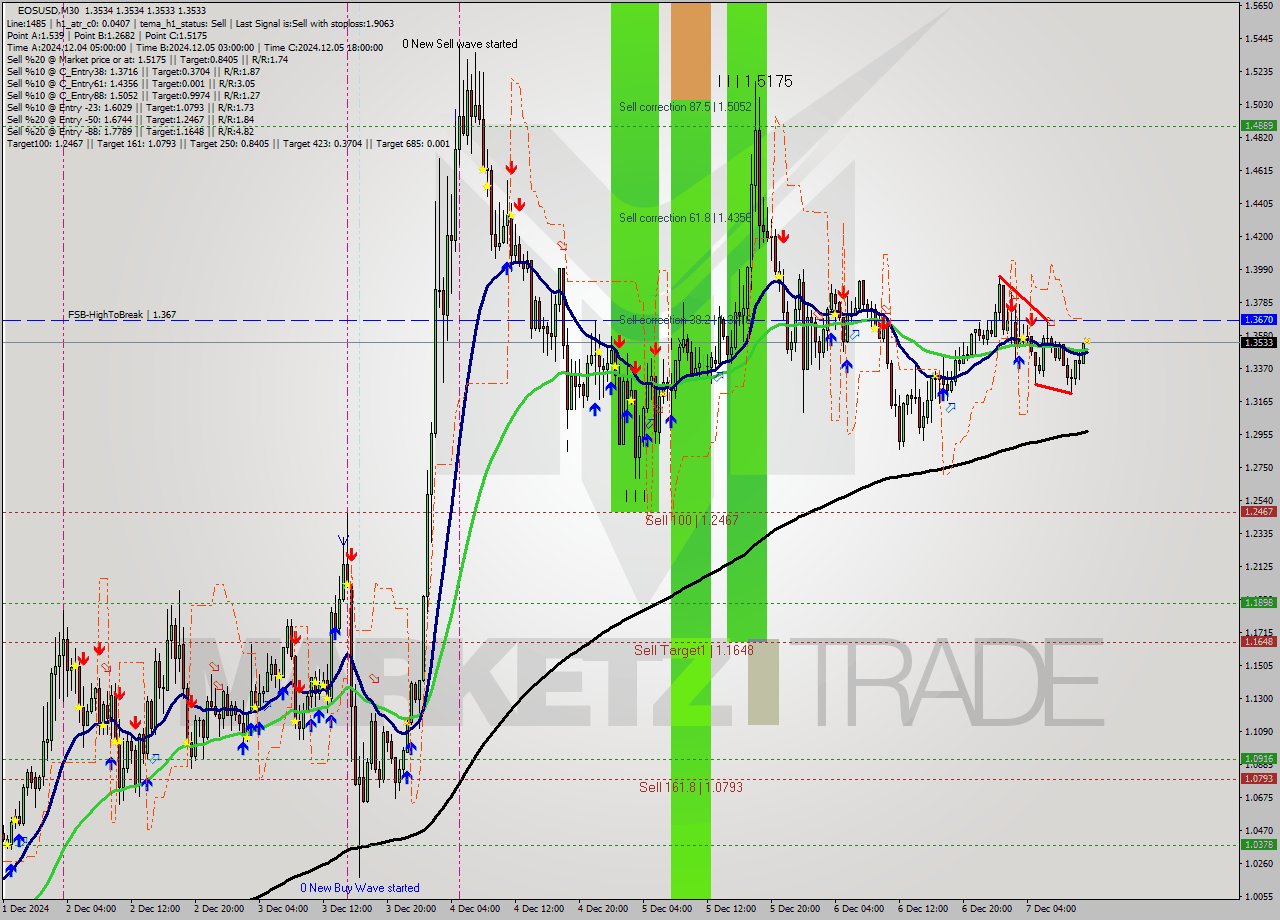Image resolution: width=1280 pixels, height=920 pixels.
Task: Click the '4 Dec 04:00' time axis label
Action: (x=475, y=909)
